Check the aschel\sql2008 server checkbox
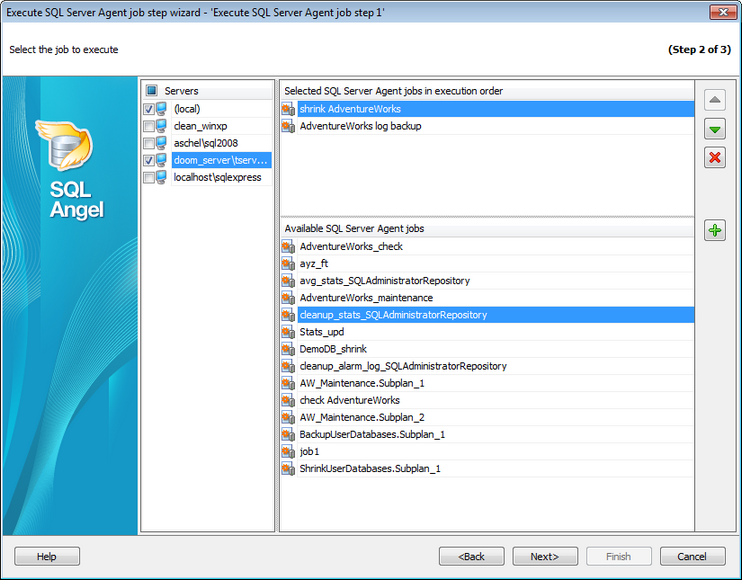The height and width of the screenshot is (580, 742). point(149,143)
